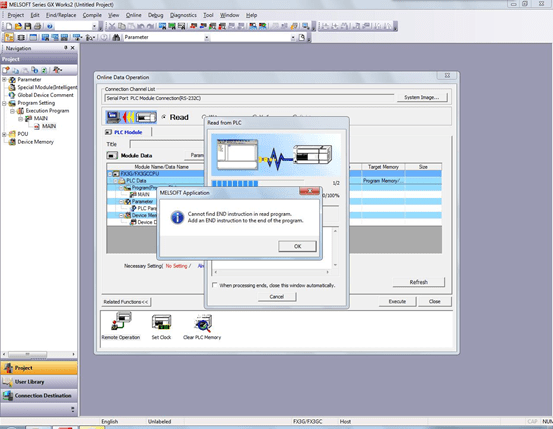Click the Copy toolbar icon
553x429 pixels.
click(x=122, y=26)
